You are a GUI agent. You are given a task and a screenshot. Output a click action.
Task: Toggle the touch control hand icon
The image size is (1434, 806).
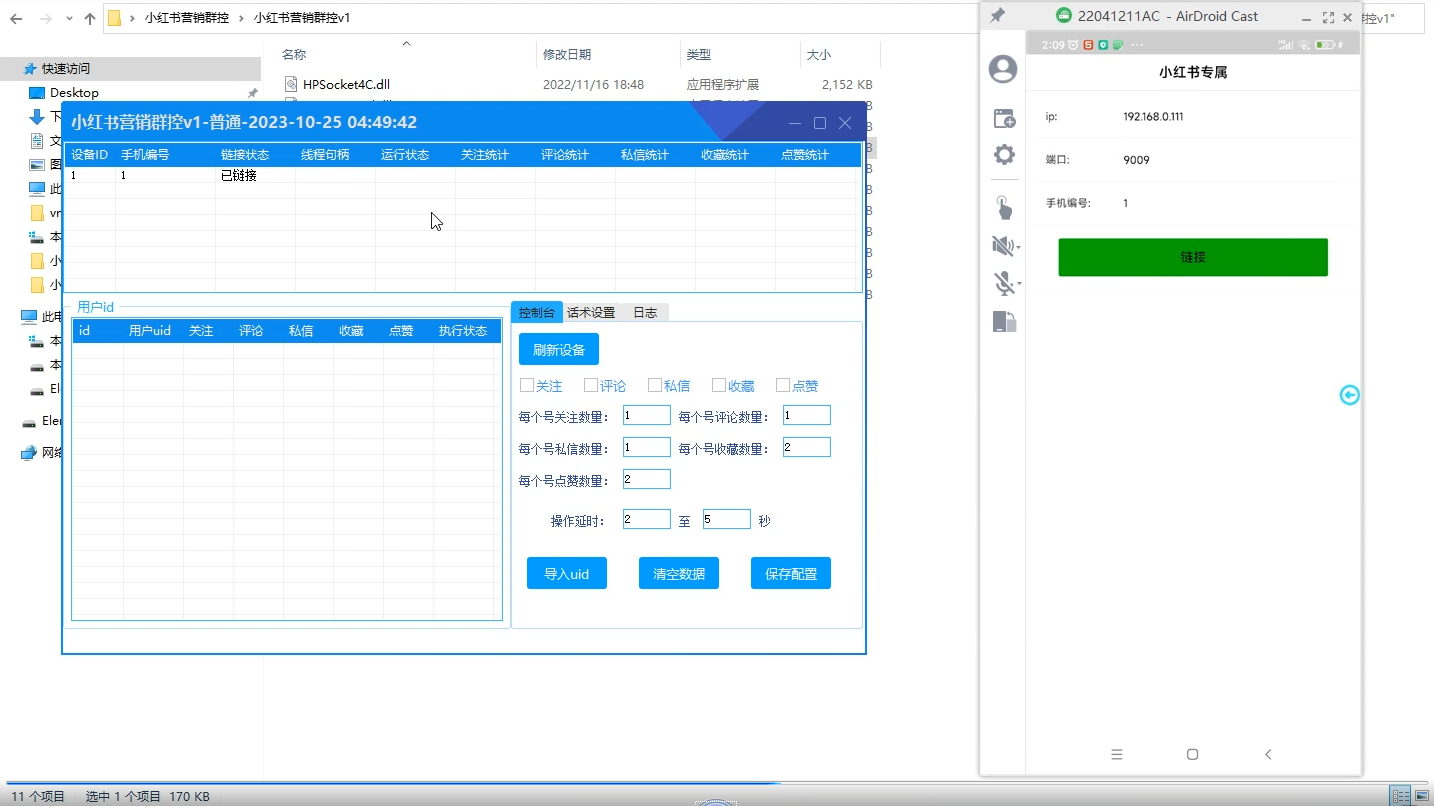[1003, 207]
